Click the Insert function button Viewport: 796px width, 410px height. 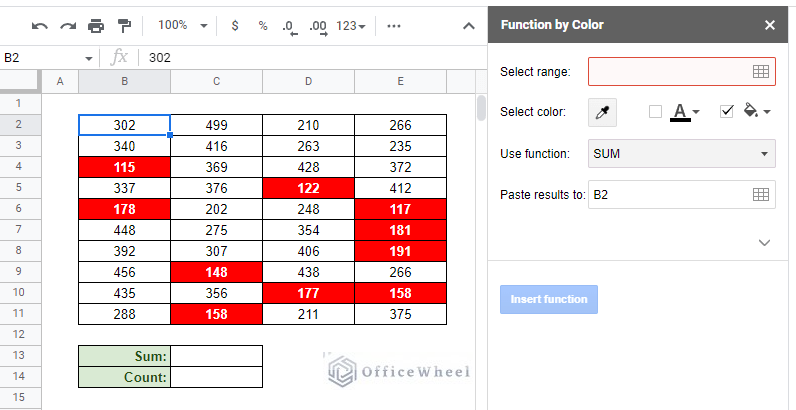549,299
